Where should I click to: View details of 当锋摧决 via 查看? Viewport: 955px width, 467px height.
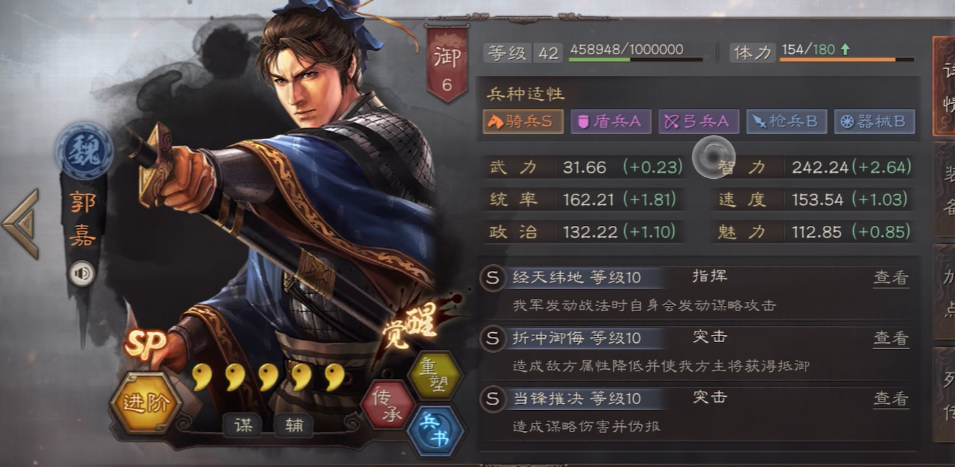891,399
